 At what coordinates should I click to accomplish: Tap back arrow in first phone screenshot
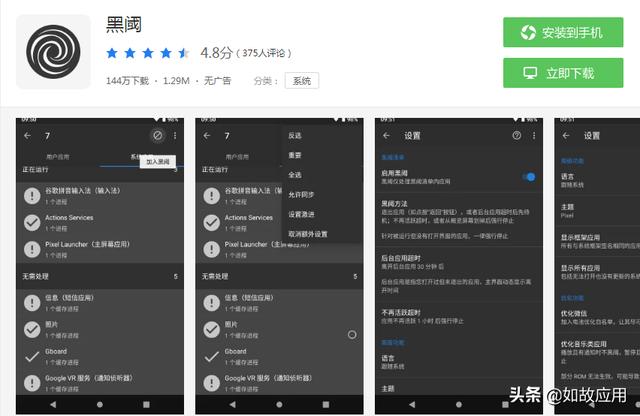[x=27, y=136]
